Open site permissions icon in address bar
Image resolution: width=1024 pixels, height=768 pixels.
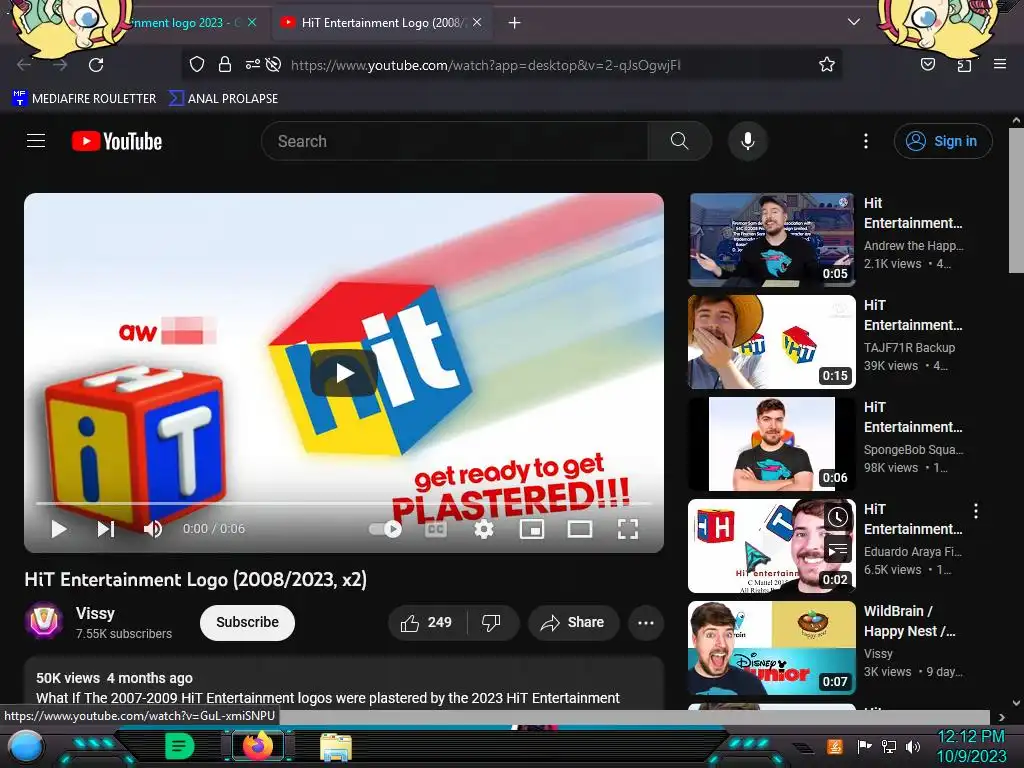pyautogui.click(x=253, y=64)
